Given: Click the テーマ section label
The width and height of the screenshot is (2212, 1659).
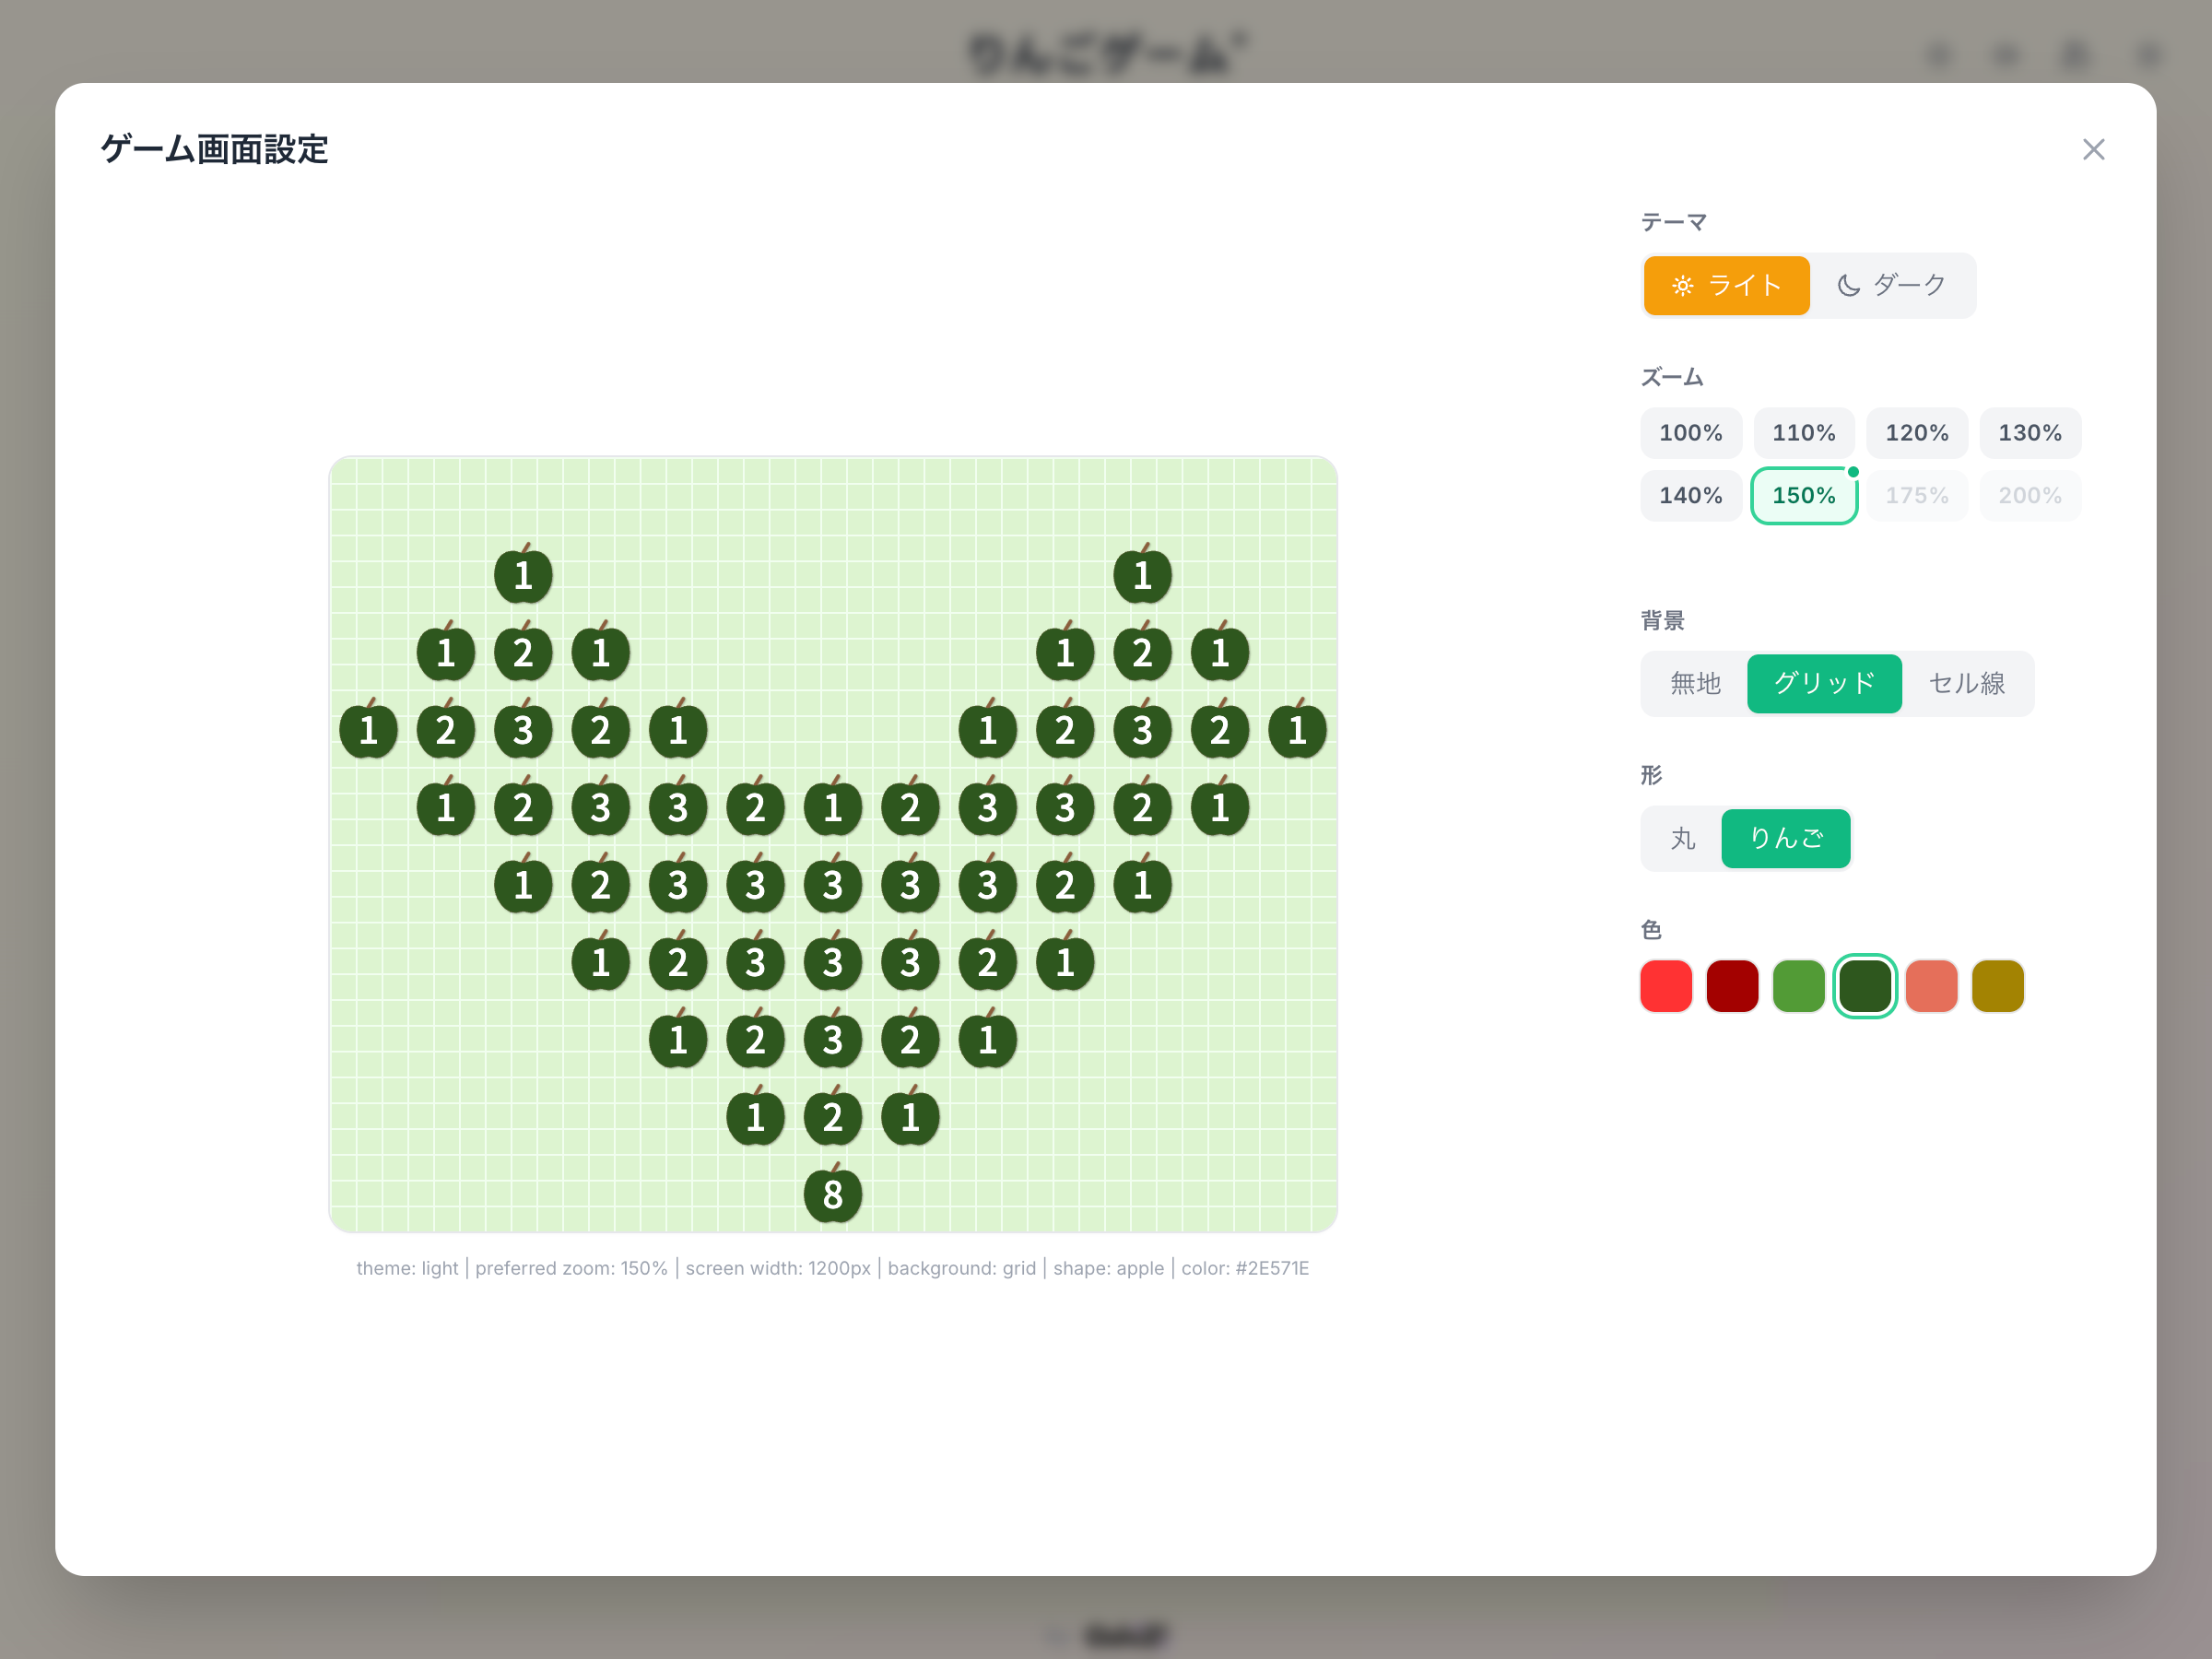Looking at the screenshot, I should 1673,222.
